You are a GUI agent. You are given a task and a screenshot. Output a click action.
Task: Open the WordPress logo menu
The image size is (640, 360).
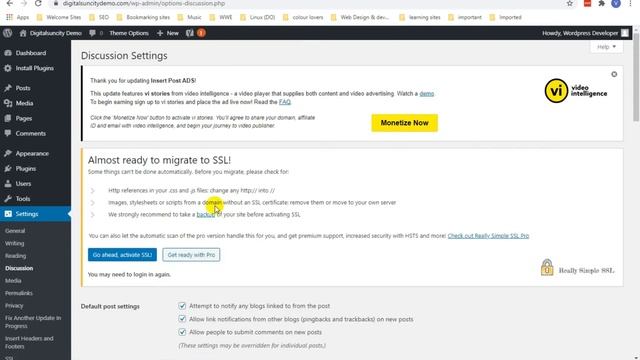(7, 33)
